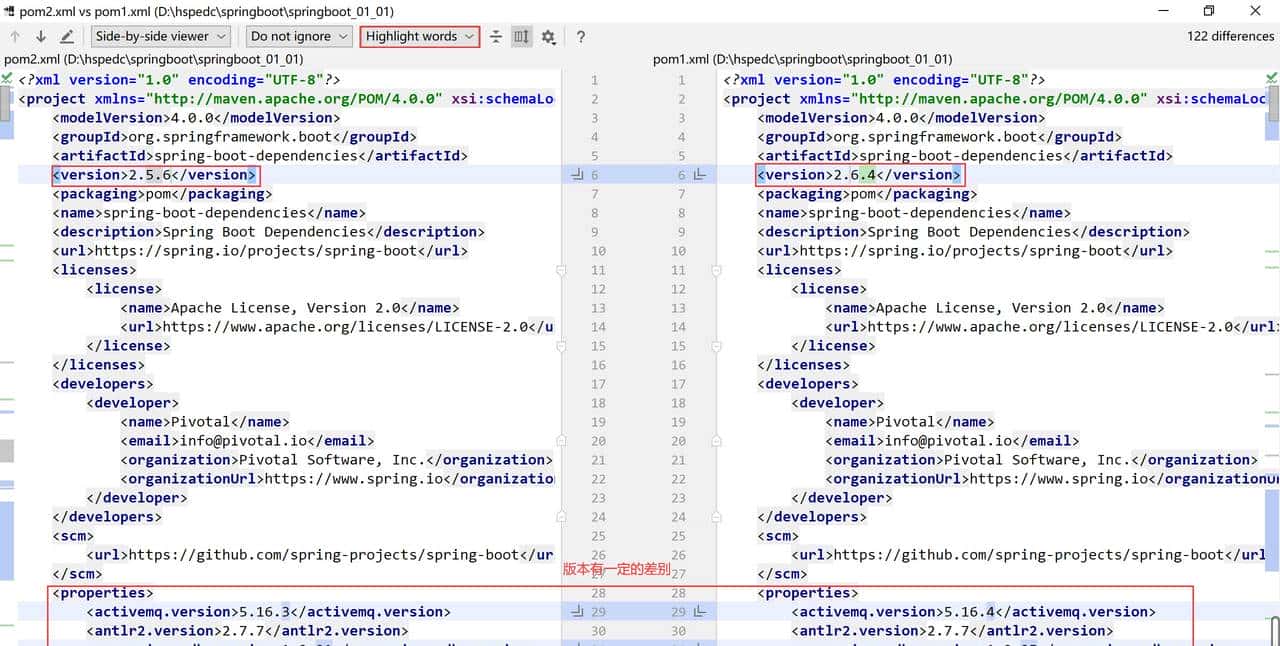Open the Do not ignore dropdown
The height and width of the screenshot is (646, 1280).
tap(299, 37)
